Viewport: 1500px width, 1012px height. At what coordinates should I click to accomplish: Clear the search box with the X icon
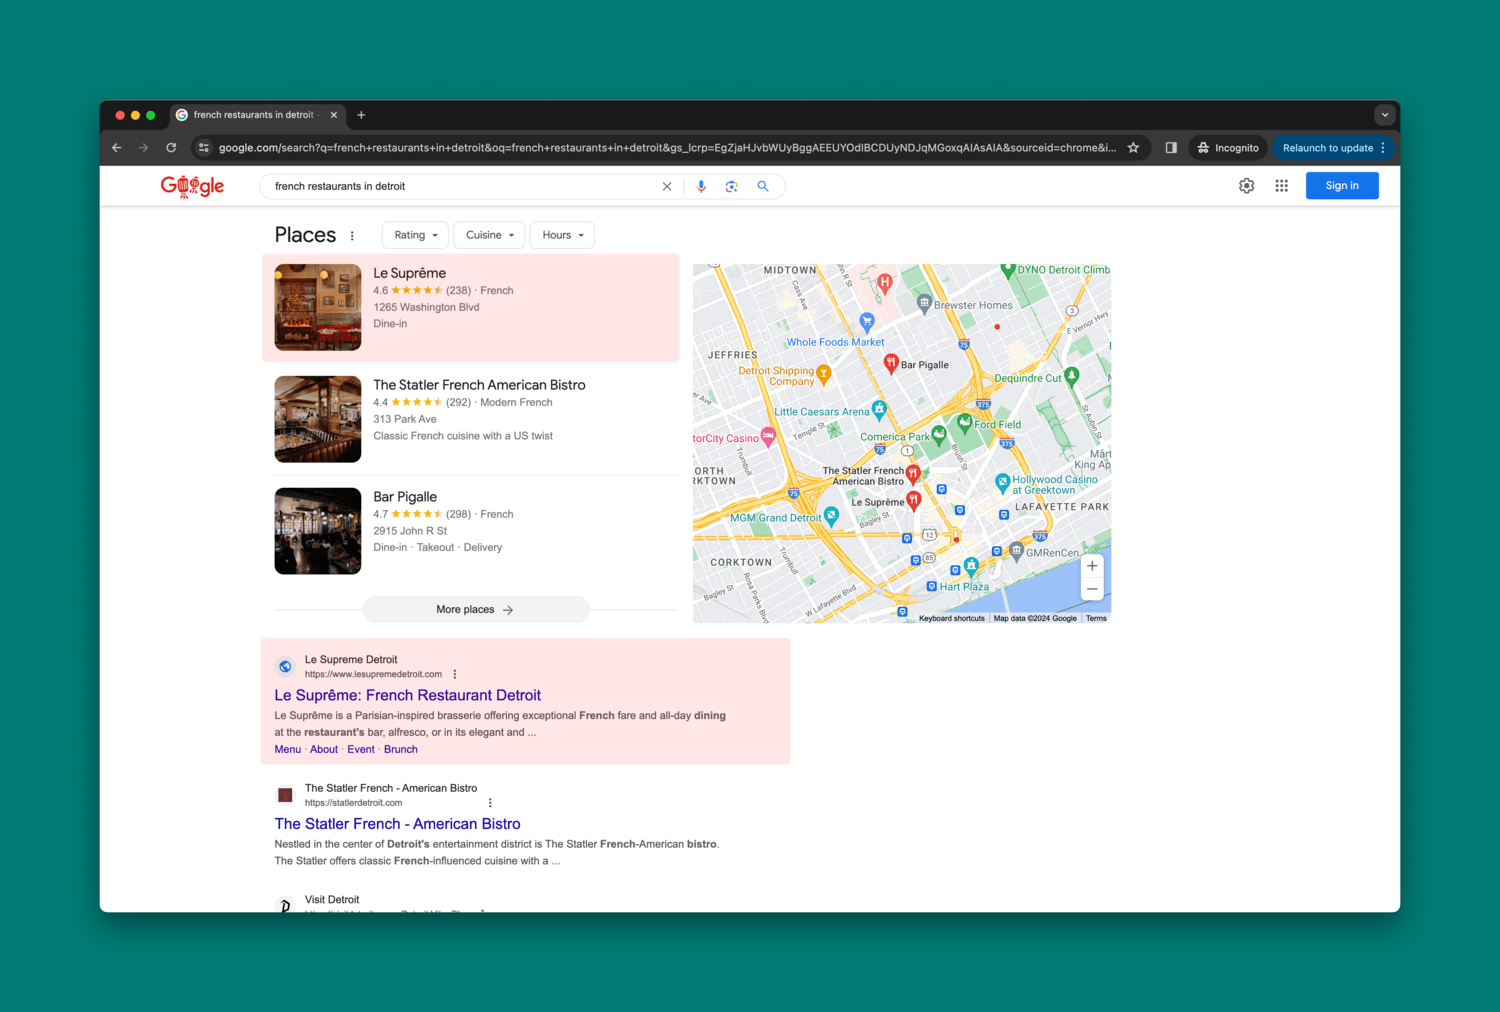667,186
